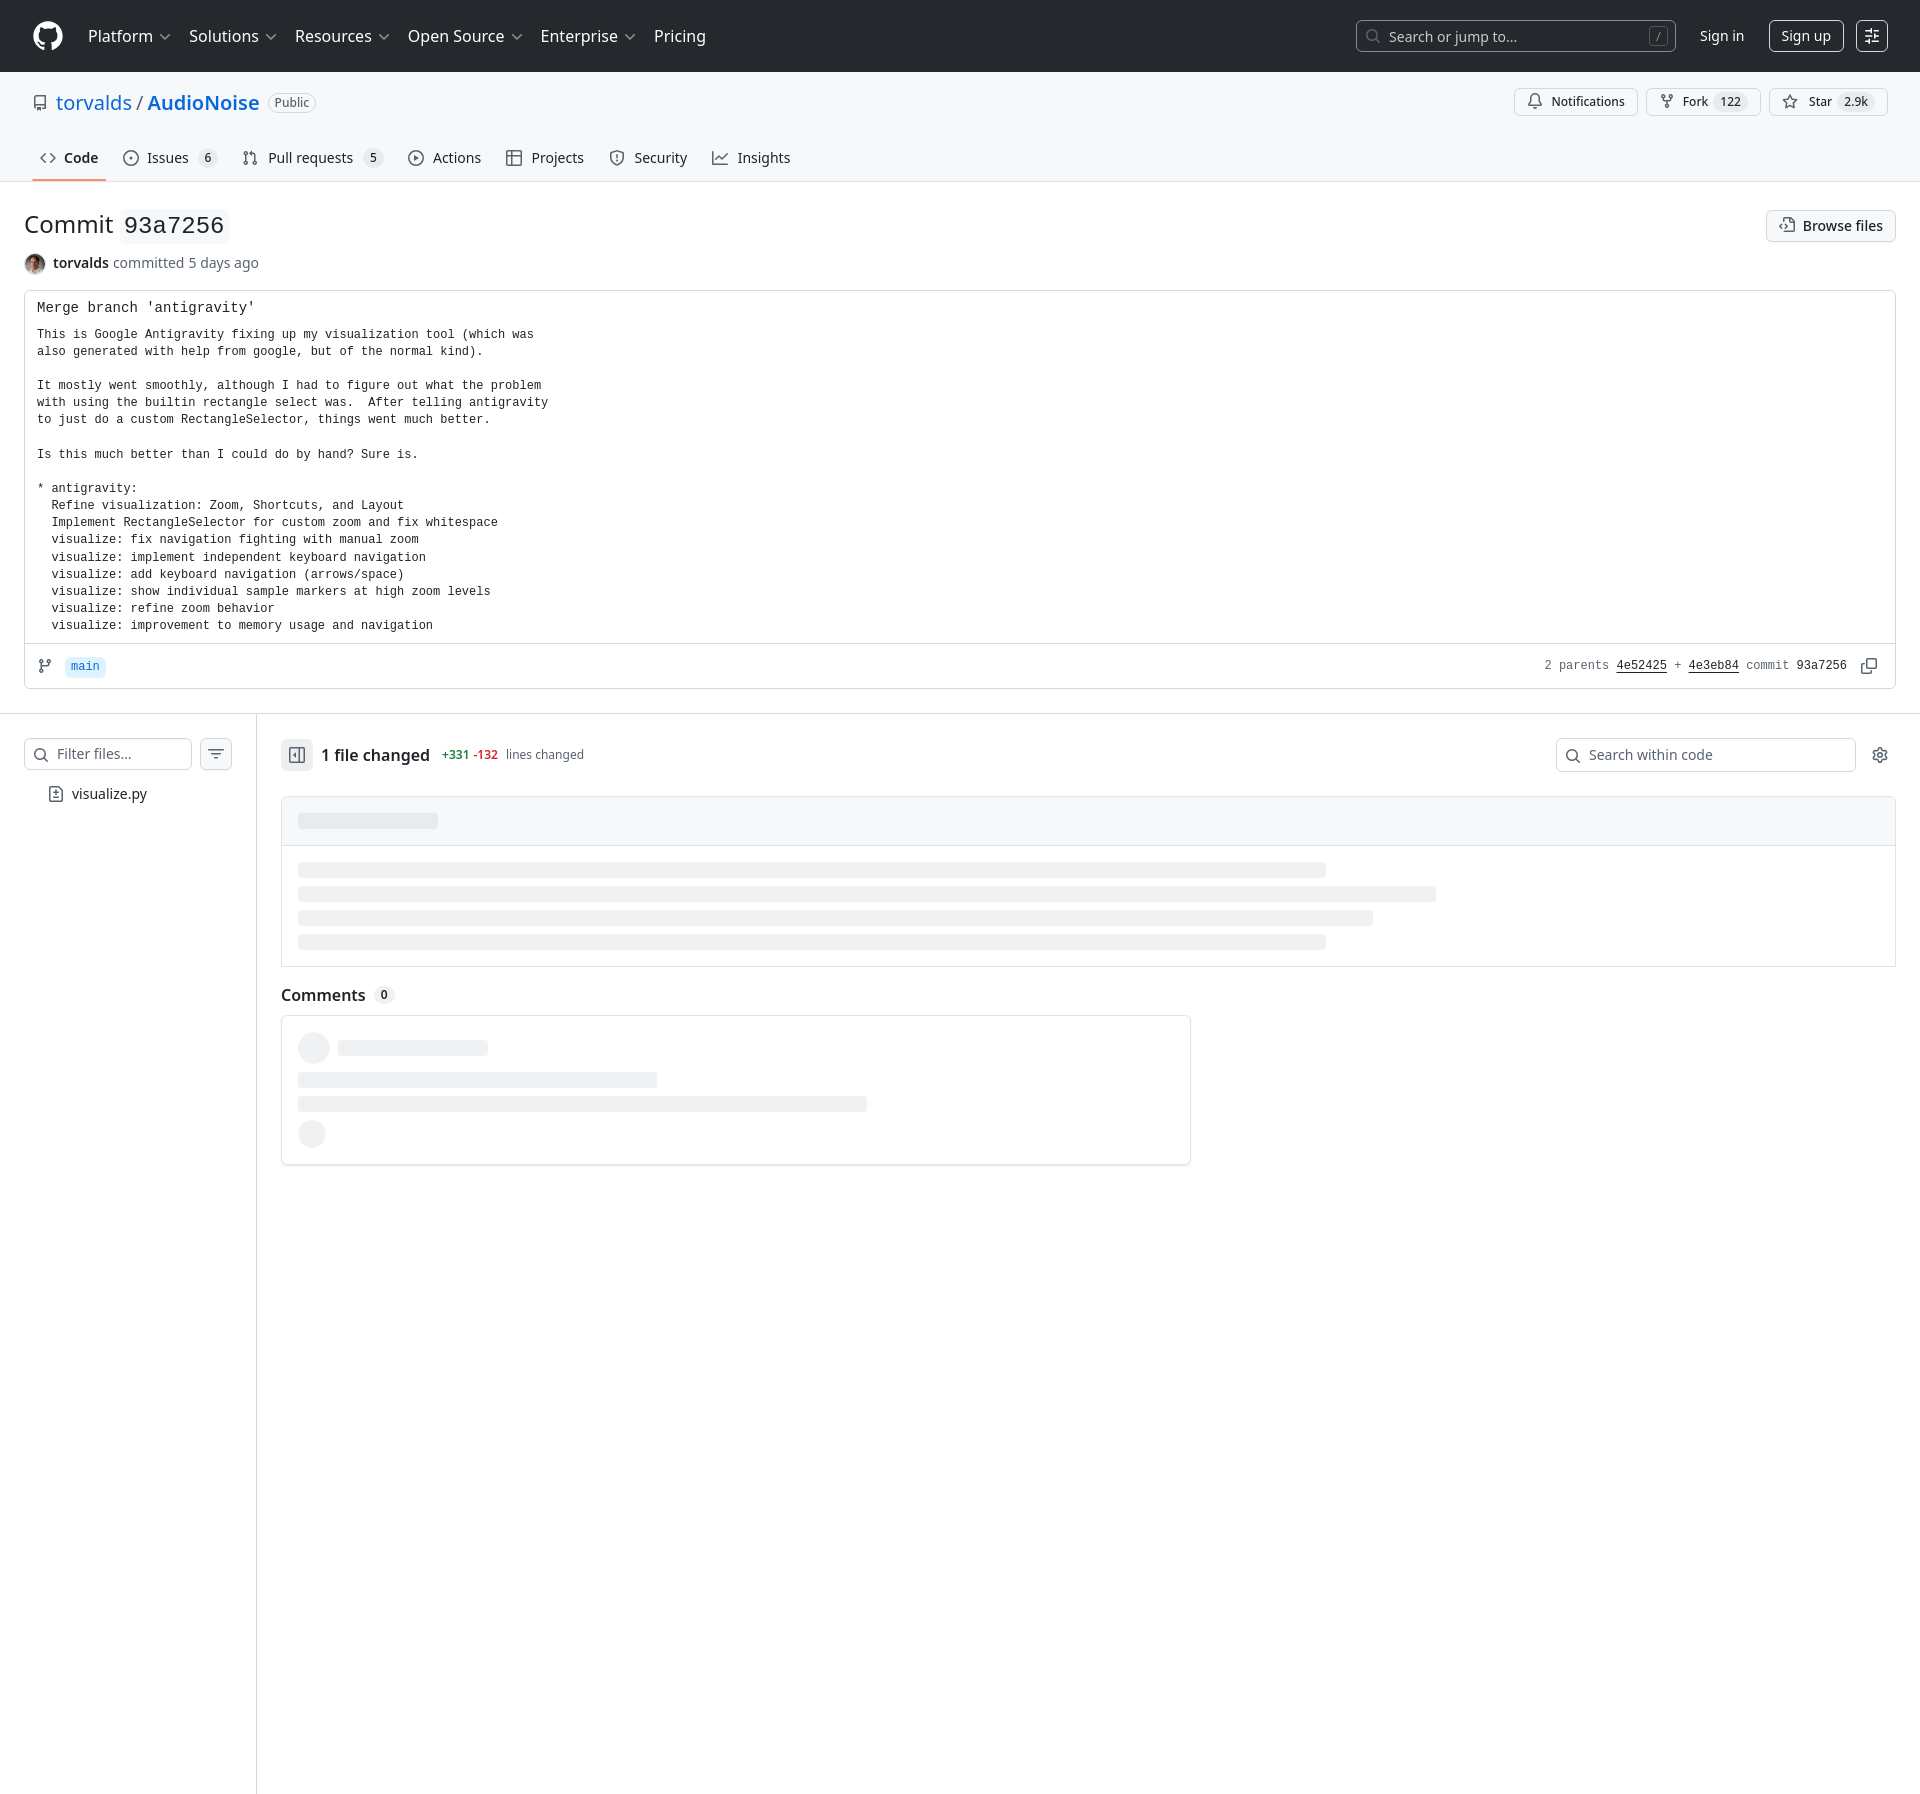This screenshot has width=1920, height=1794.
Task: Copy the full commit SHA icon
Action: tap(1868, 666)
